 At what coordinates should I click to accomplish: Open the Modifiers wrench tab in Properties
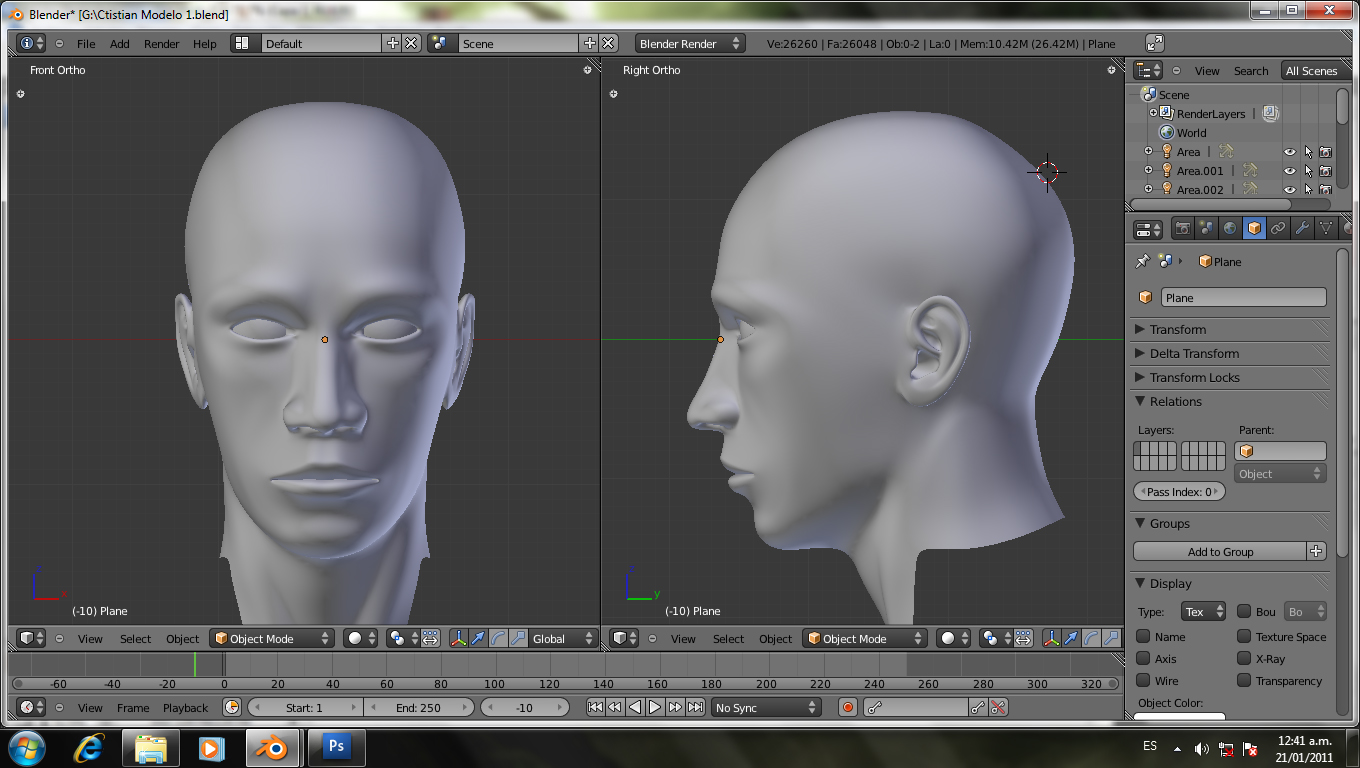tap(1302, 229)
